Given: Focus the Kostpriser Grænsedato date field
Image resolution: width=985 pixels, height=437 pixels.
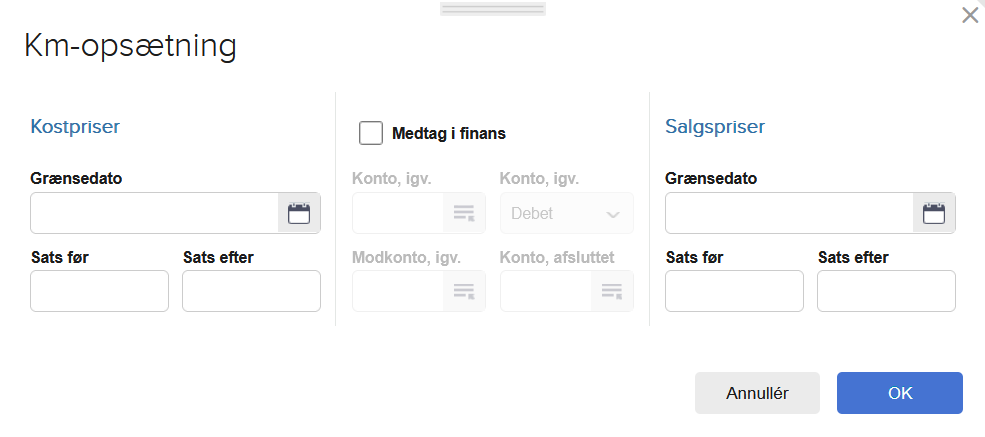Looking at the screenshot, I should tap(155, 213).
